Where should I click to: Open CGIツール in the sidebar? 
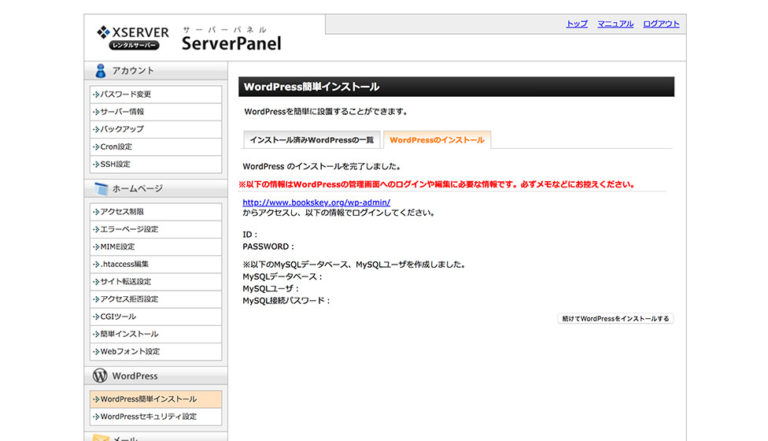point(156,317)
